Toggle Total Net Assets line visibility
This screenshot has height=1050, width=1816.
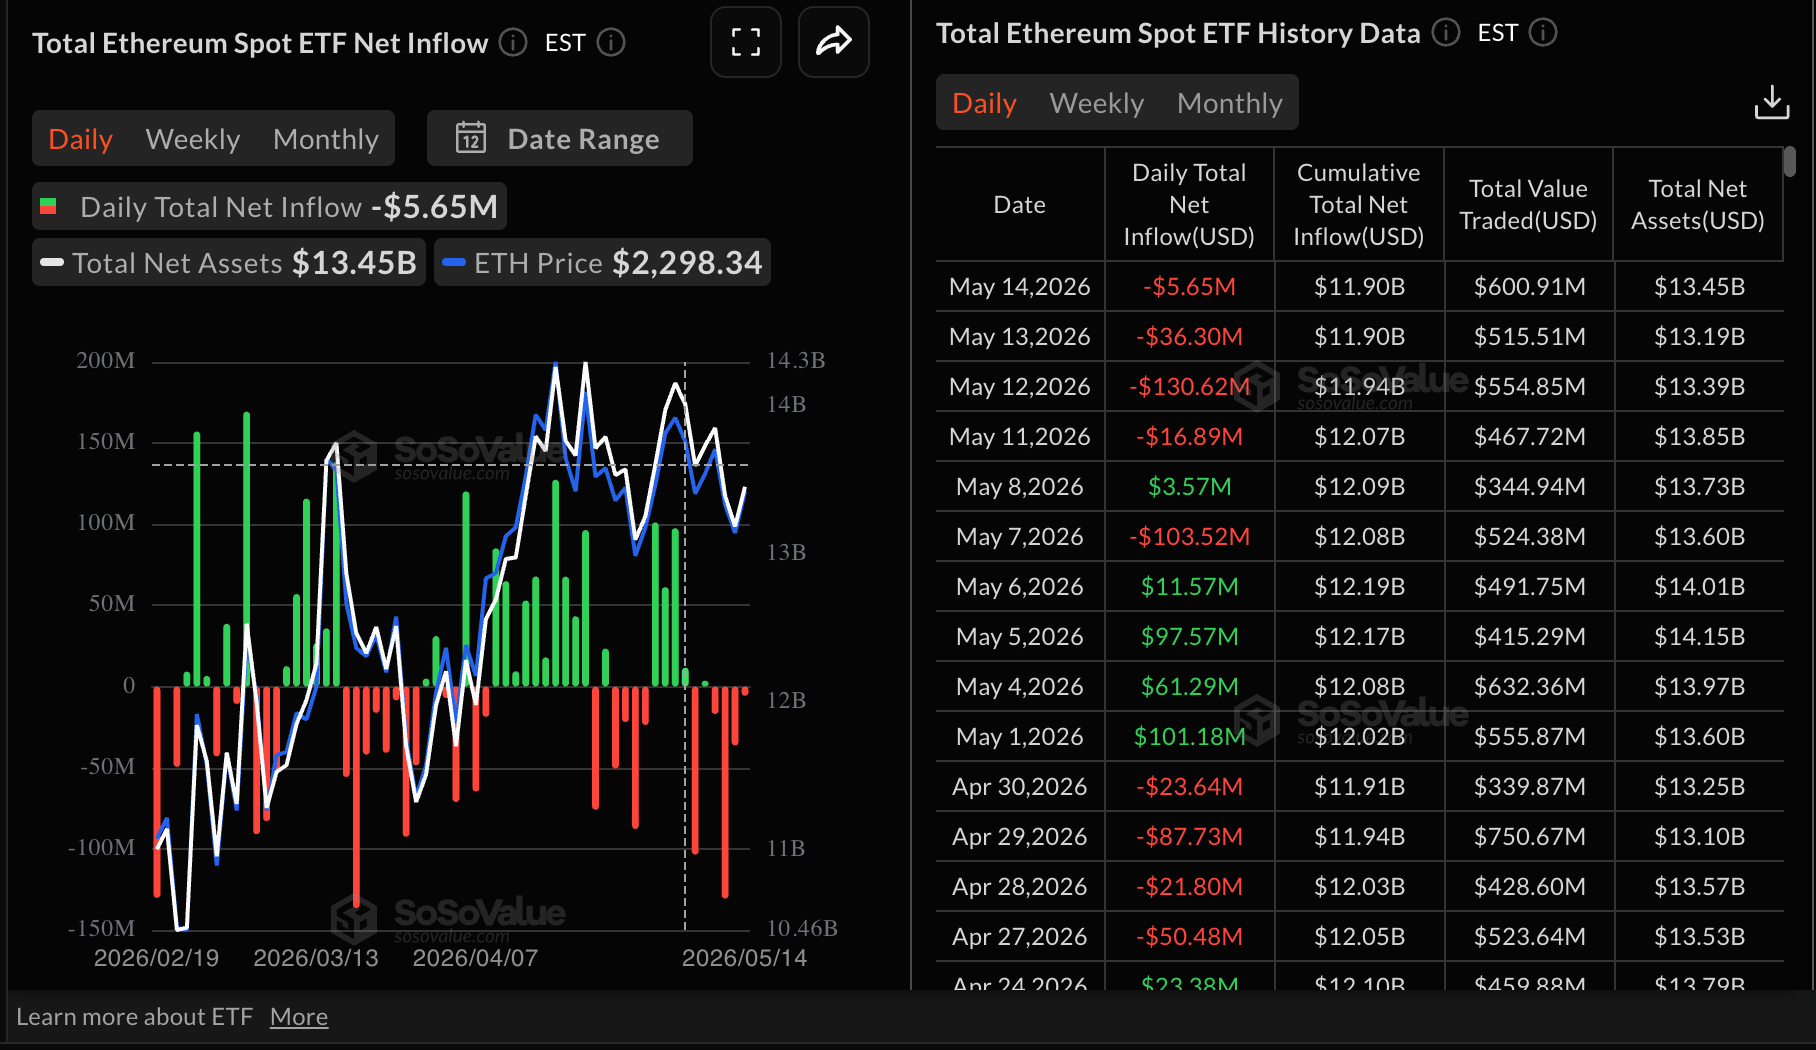229,263
